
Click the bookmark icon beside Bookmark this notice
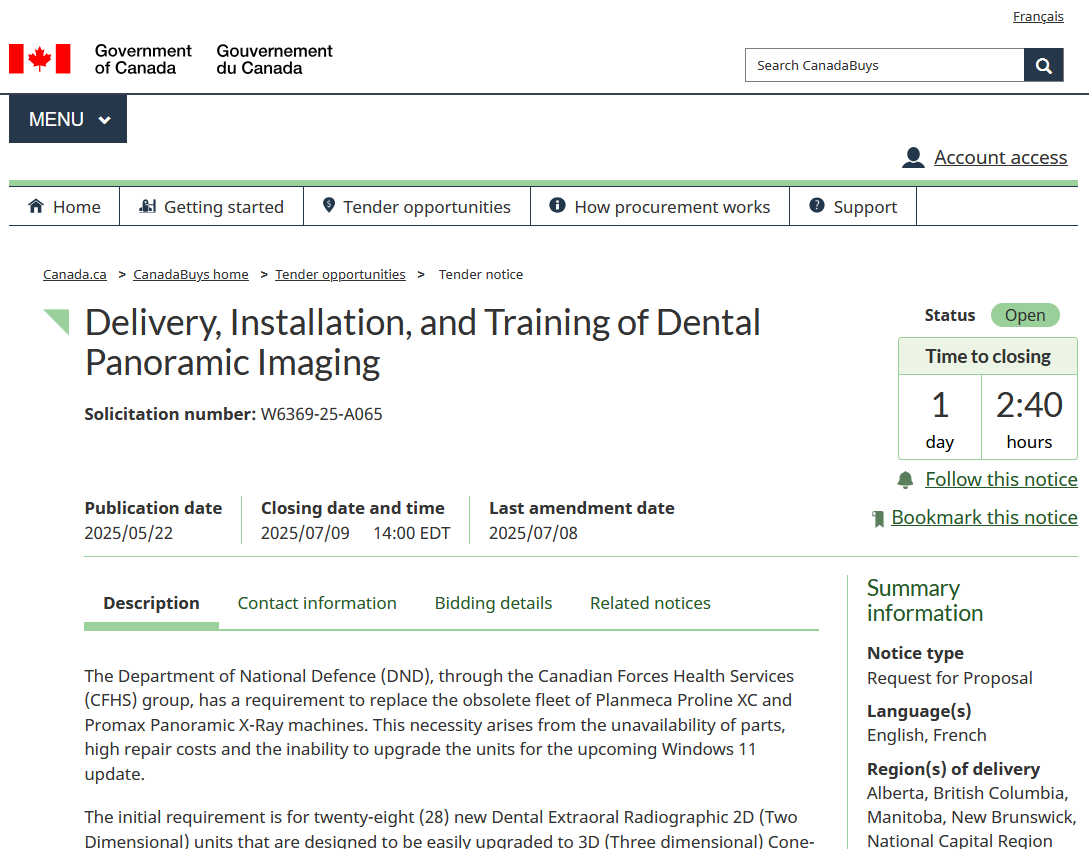tap(879, 518)
